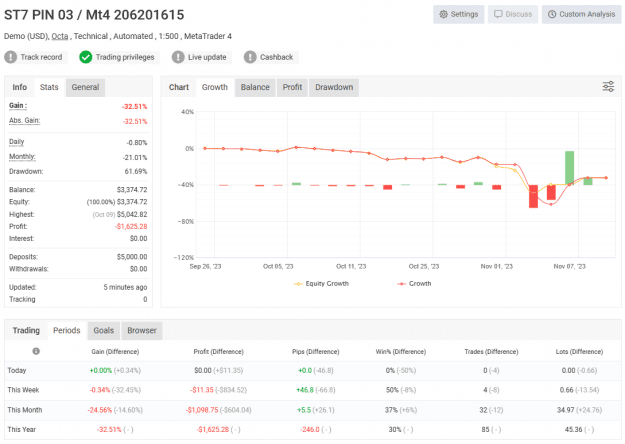Select the Drawdown chart tab

pos(334,87)
